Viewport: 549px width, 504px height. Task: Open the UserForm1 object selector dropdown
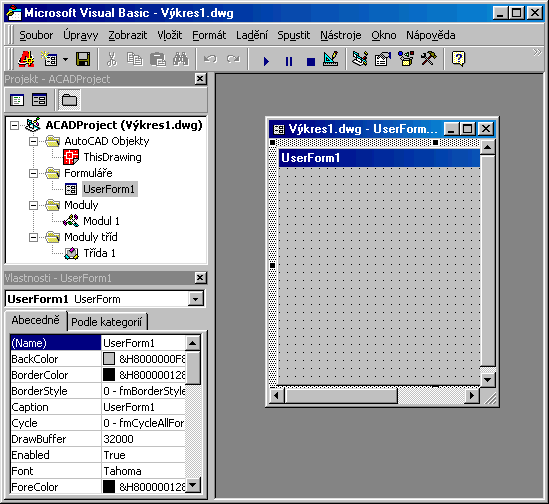195,299
